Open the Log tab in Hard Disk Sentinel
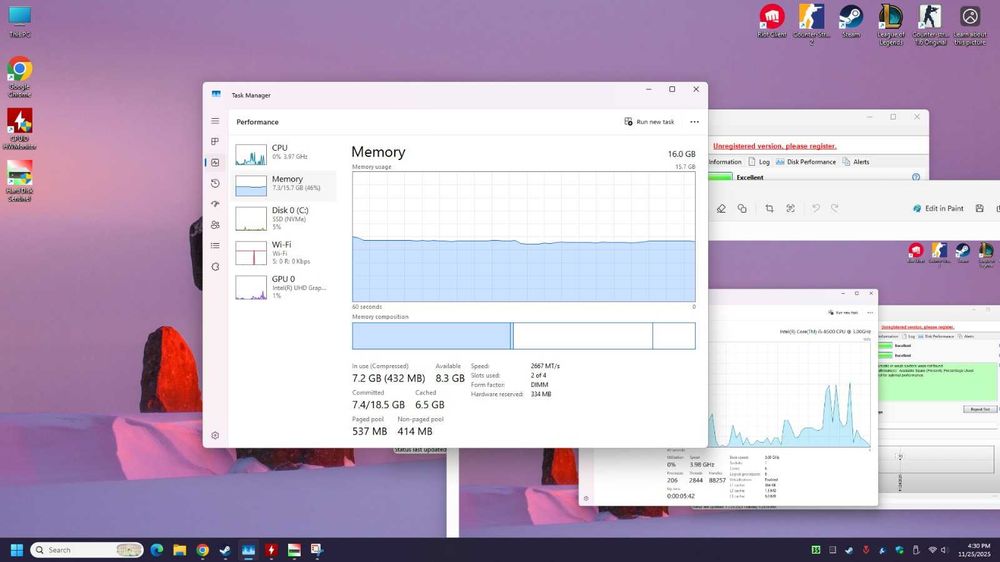 pos(759,162)
